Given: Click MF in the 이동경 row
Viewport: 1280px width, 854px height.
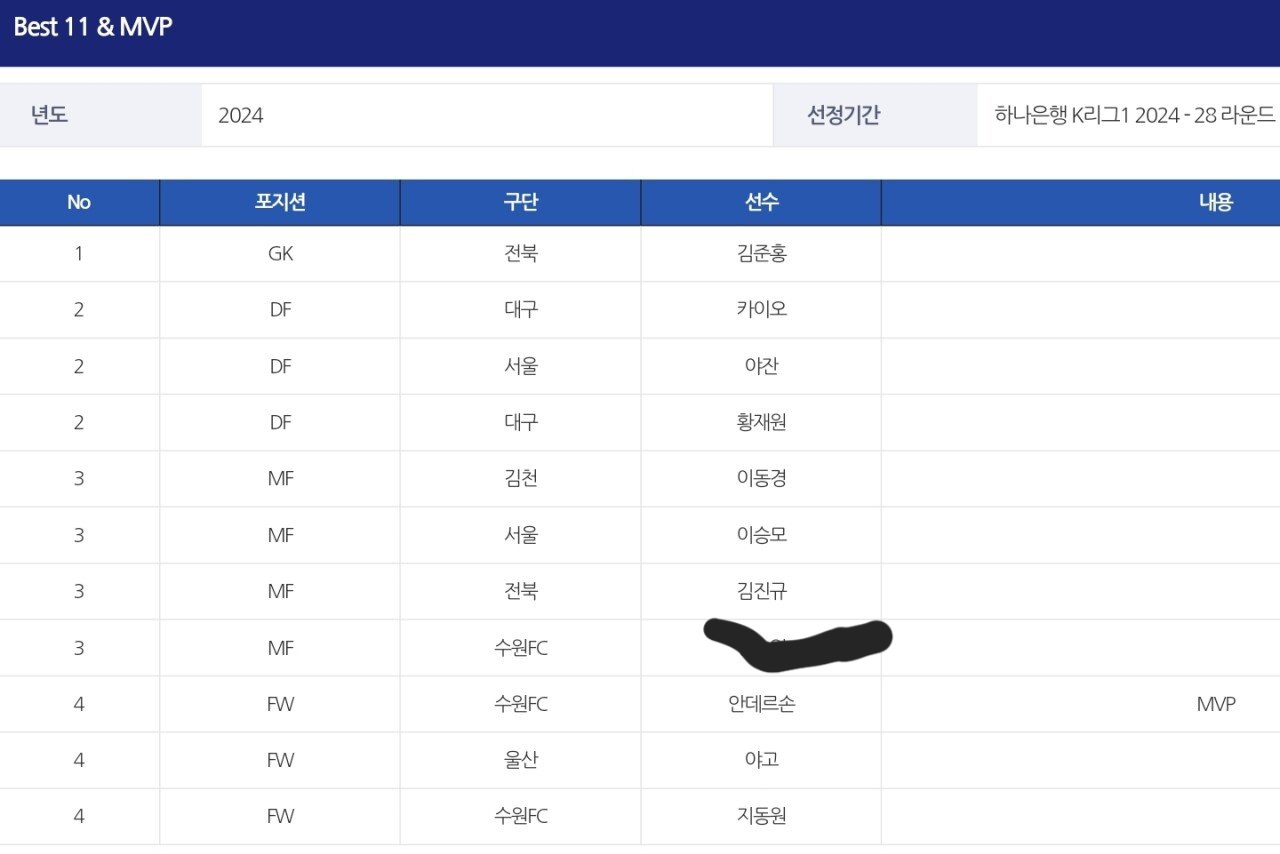Looking at the screenshot, I should pos(280,479).
